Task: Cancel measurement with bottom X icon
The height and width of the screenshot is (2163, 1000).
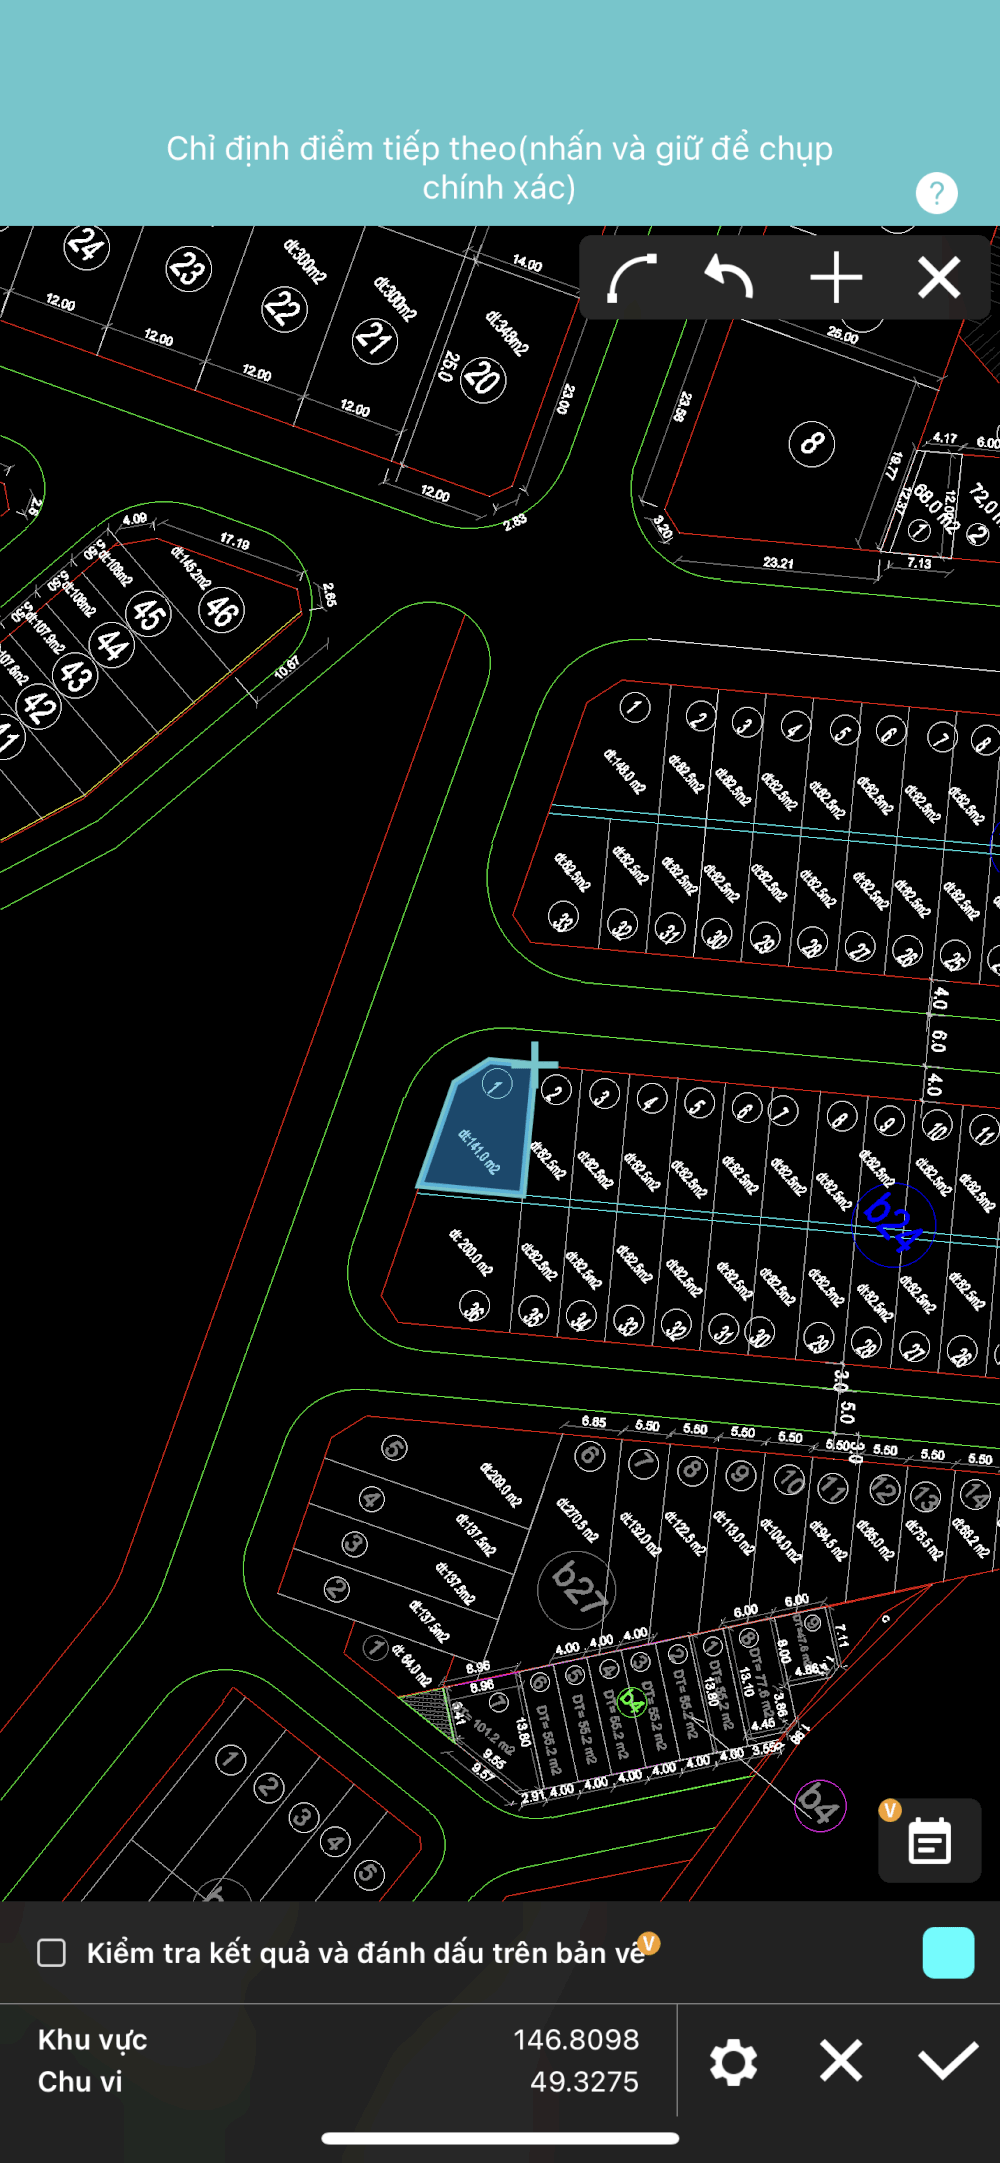Action: point(840,2061)
